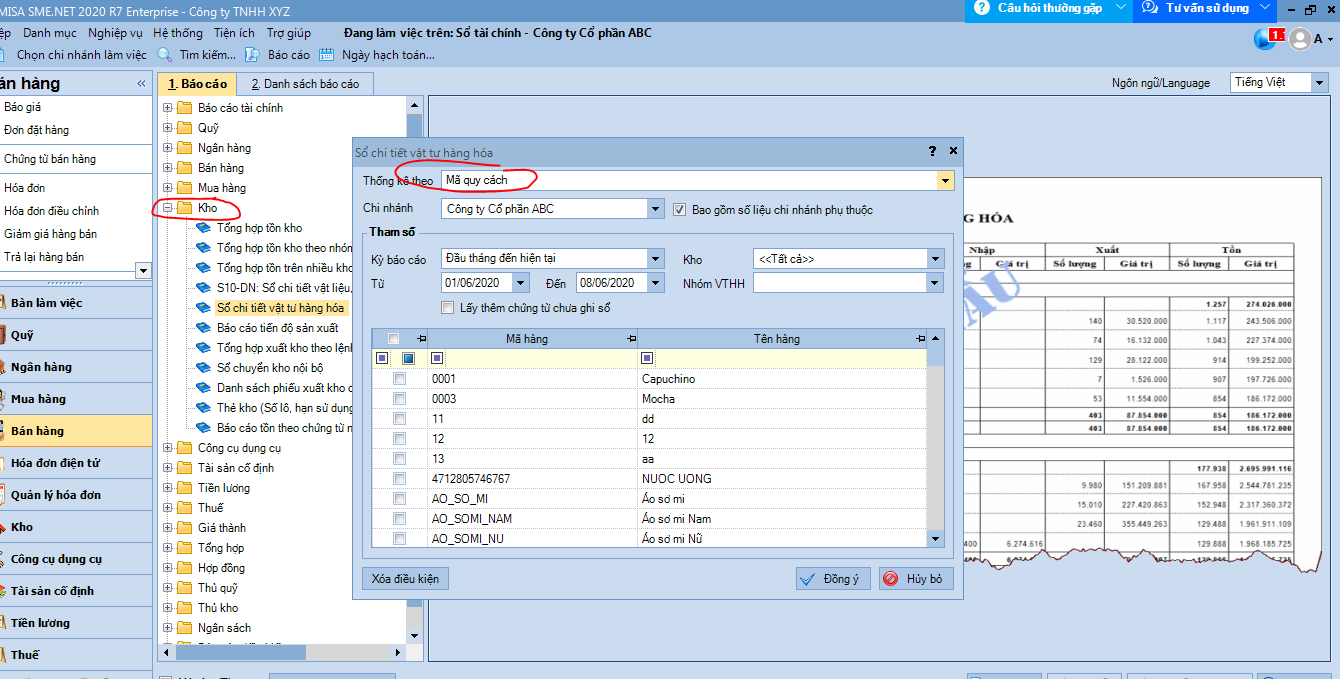Click the Xóa điều kiện button
Screen dimensions: 1340x679
(x=405, y=579)
